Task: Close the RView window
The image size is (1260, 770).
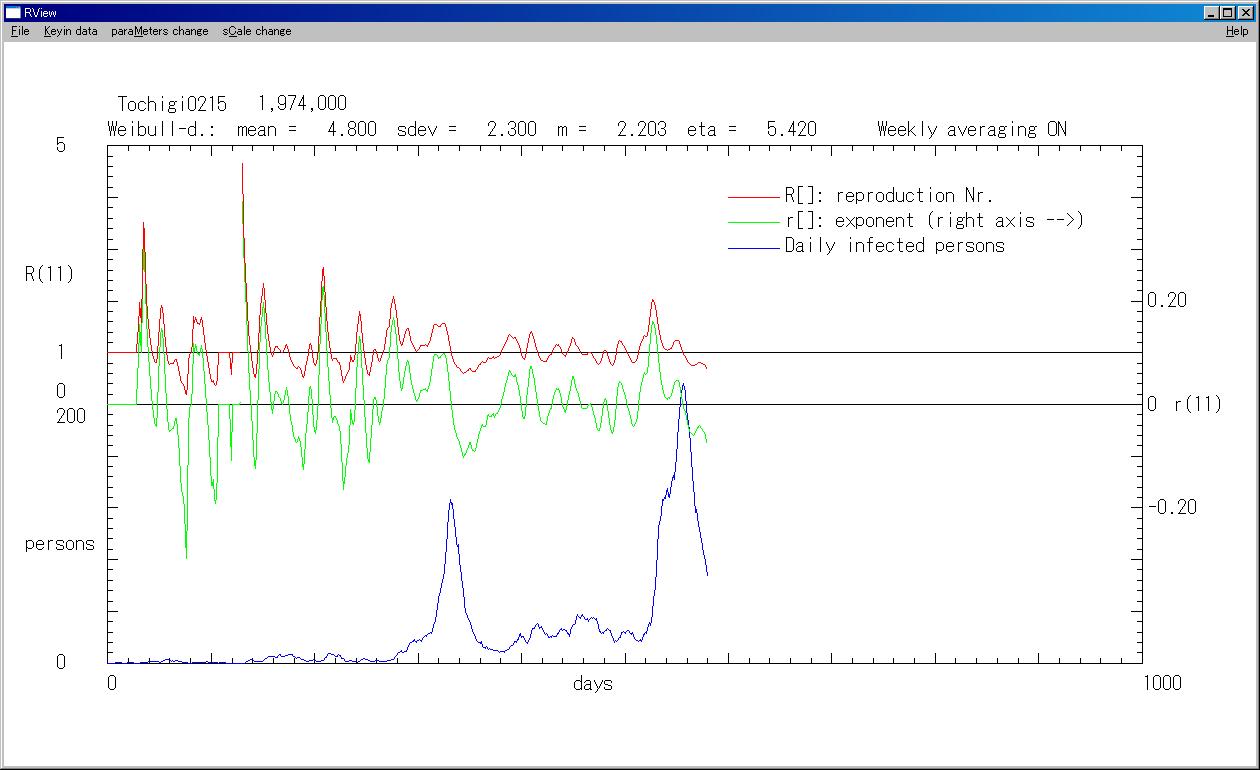Action: [x=1245, y=12]
